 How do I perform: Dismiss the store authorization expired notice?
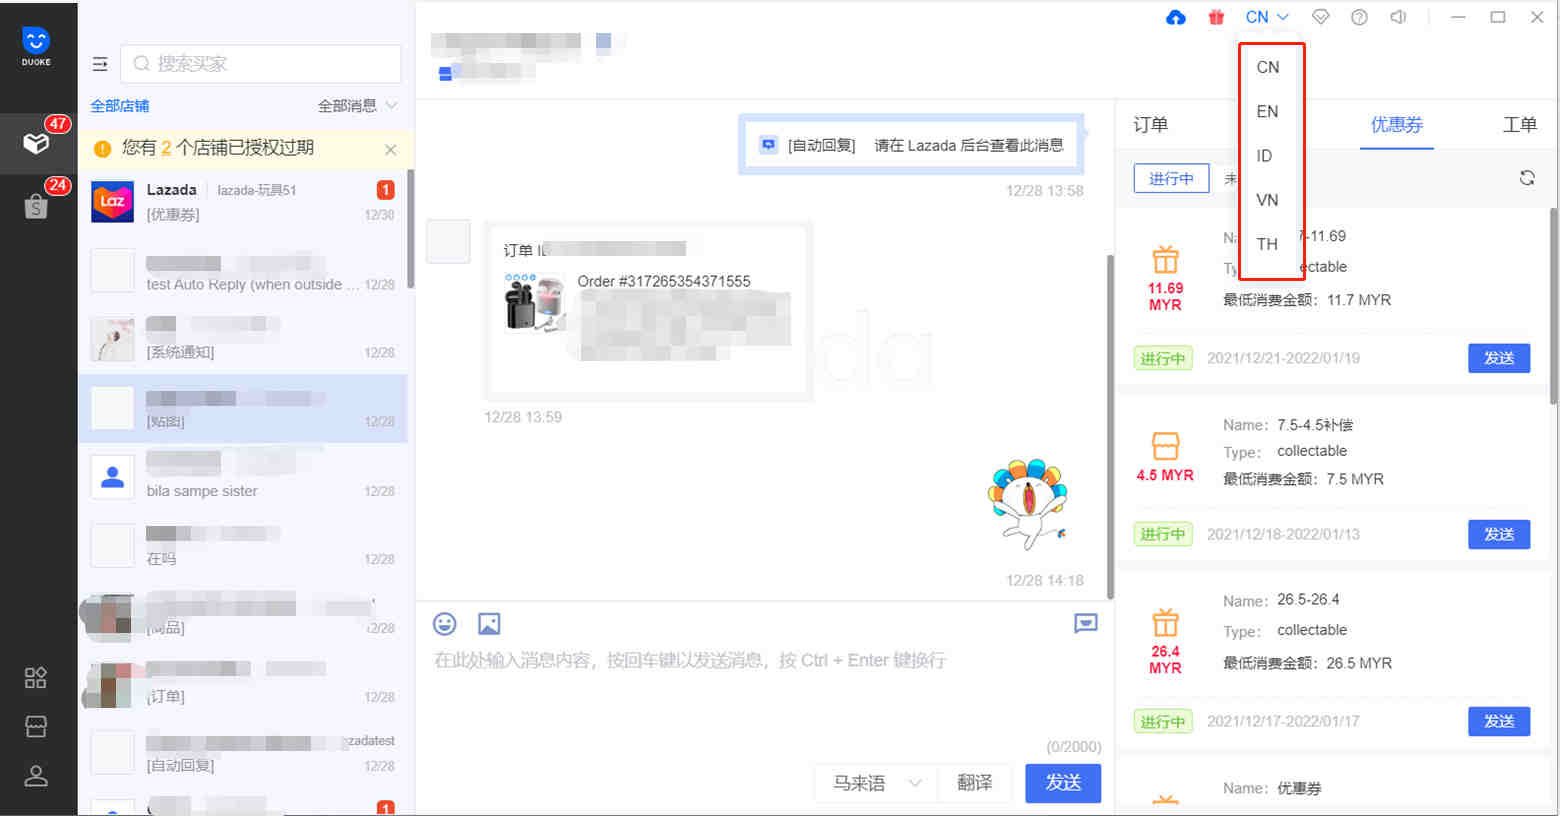(390, 149)
